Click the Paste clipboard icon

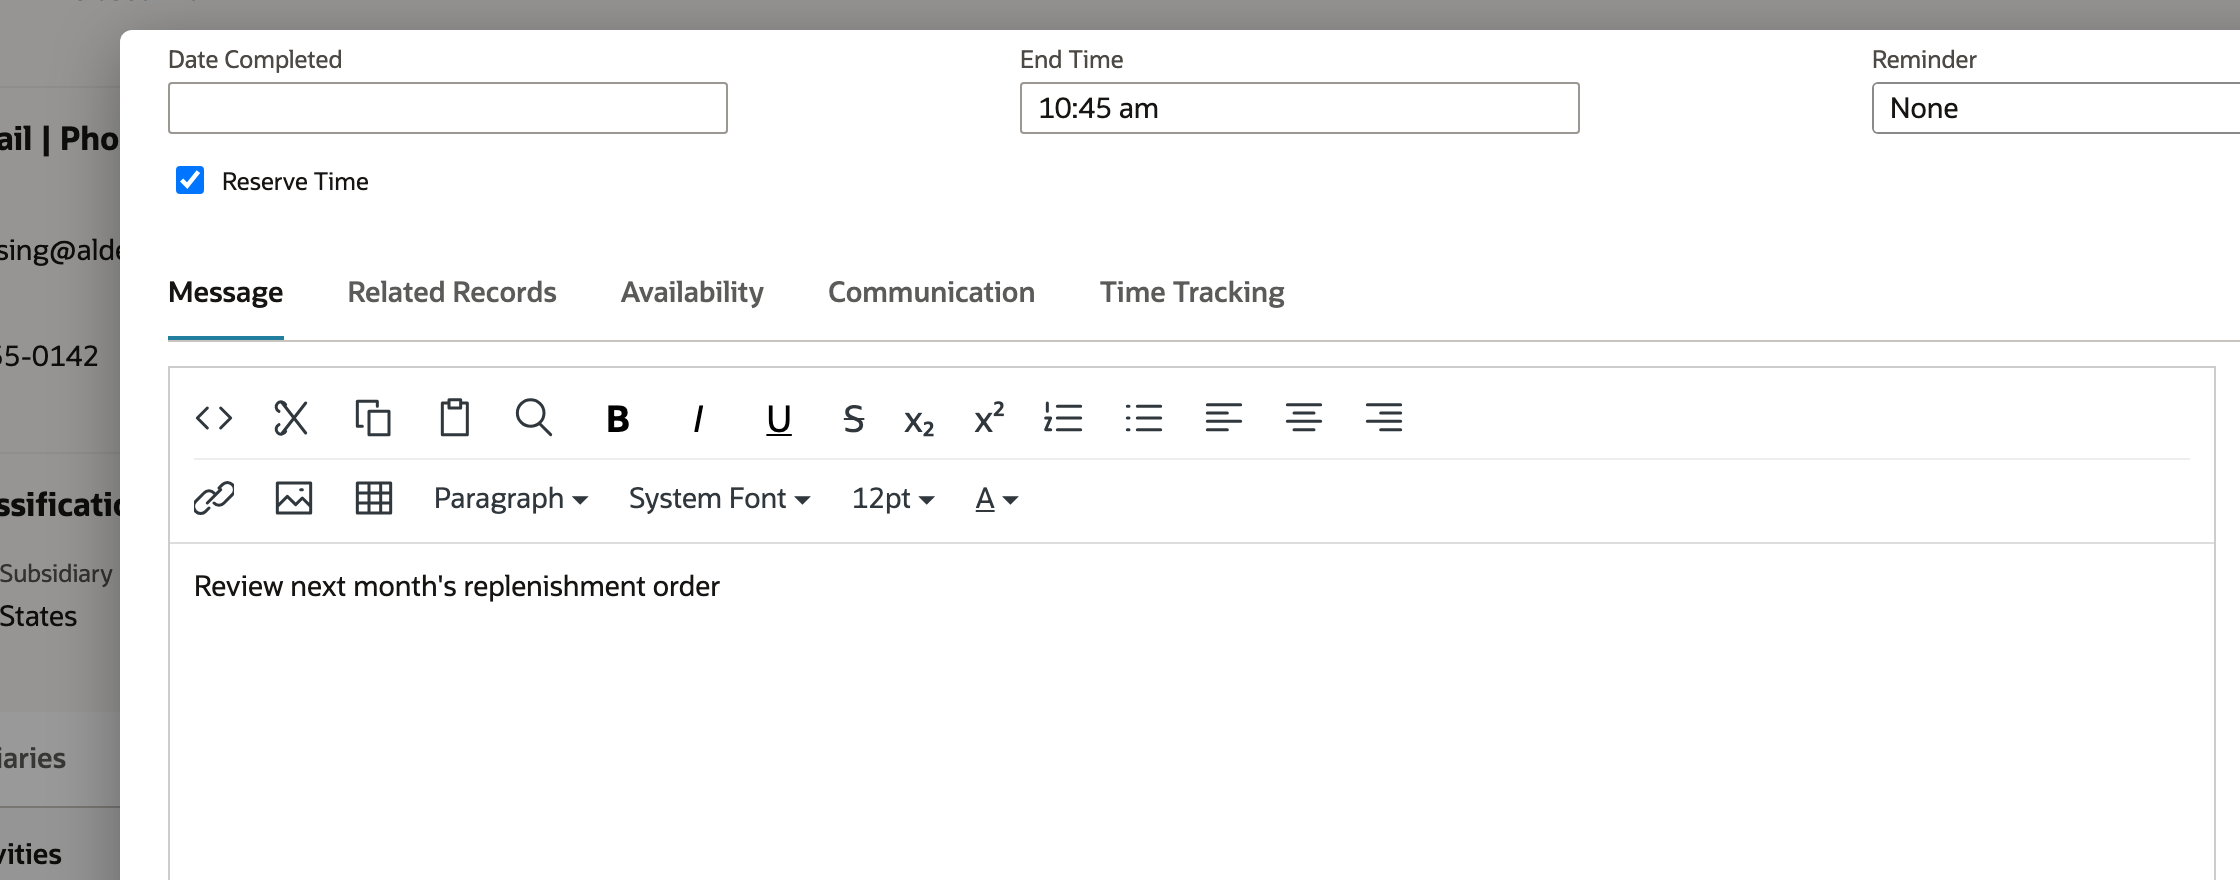pos(454,418)
